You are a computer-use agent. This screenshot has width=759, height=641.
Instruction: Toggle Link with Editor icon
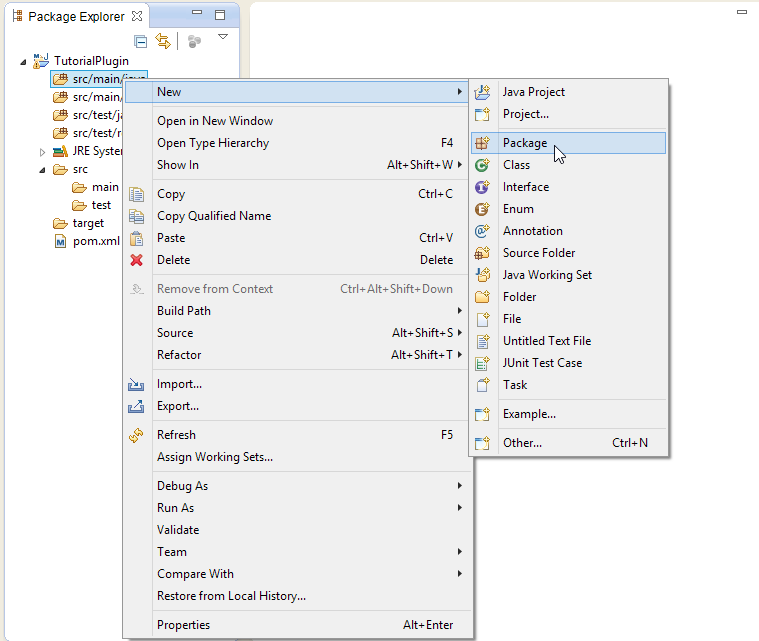tap(163, 41)
